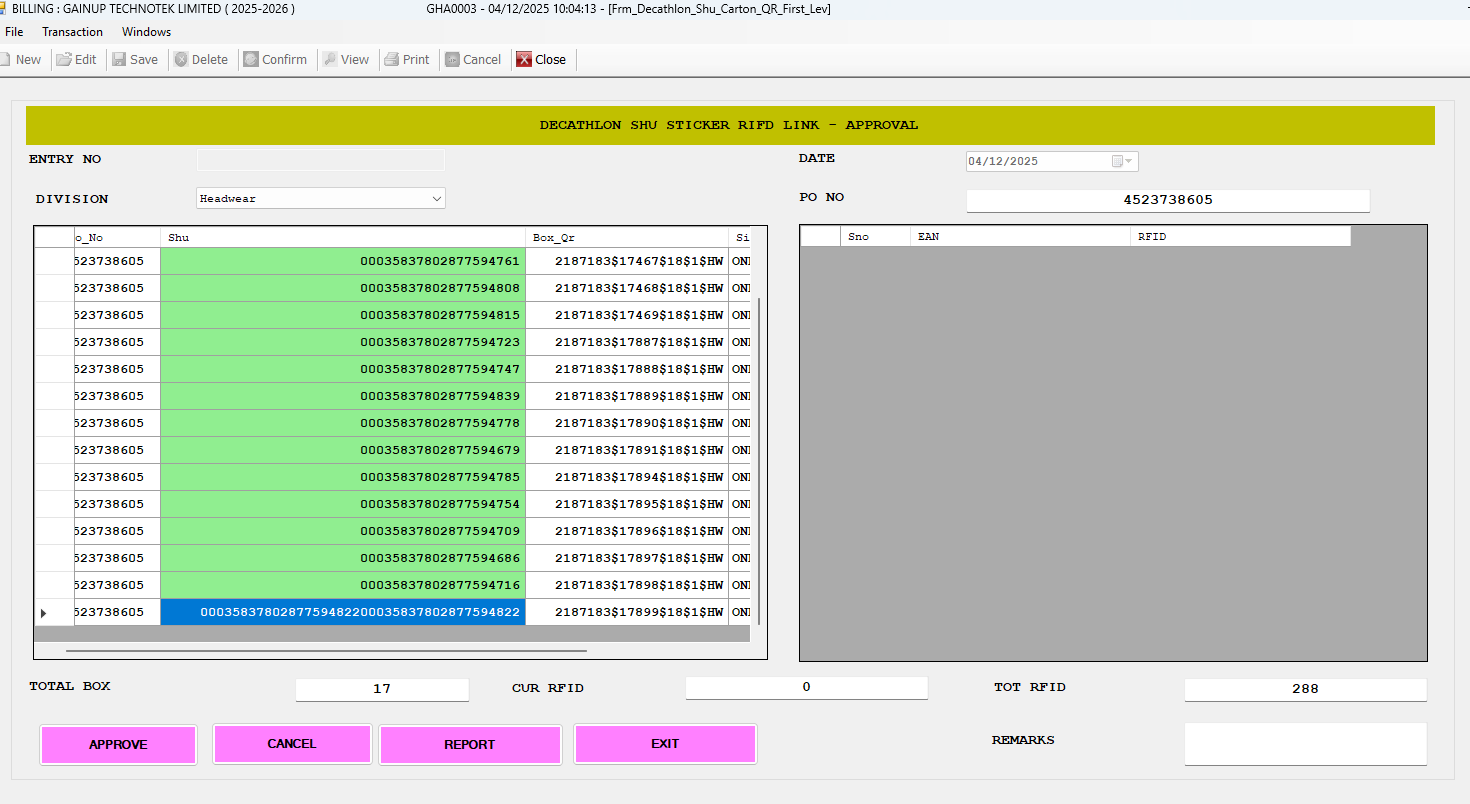Screen dimensions: 1470x804
Task: Click the toolbar Cancel icon
Action: (452, 60)
